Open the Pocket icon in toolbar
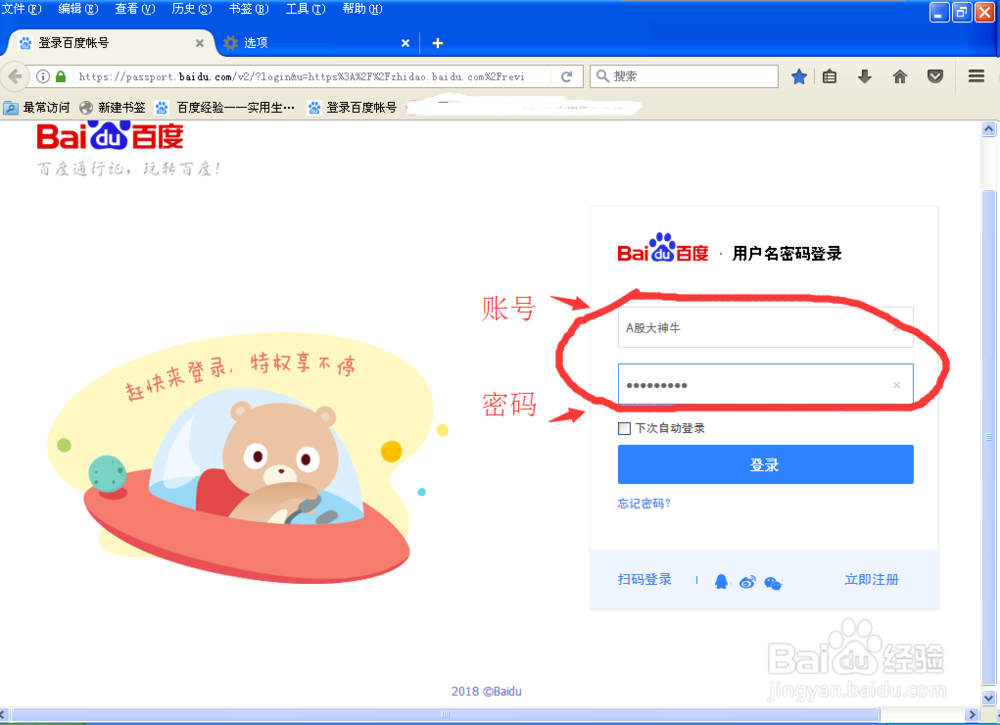Screen dimensions: 1000x725 (x=935, y=77)
